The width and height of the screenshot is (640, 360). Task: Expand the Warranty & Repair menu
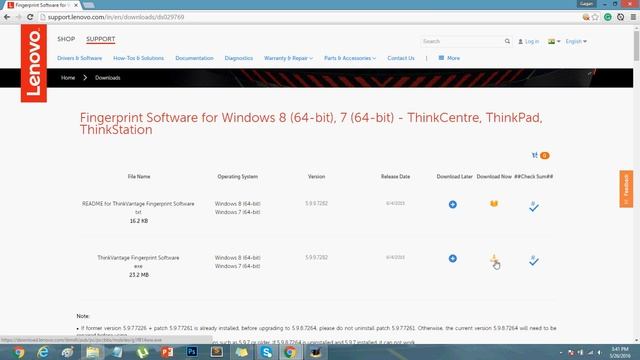pyautogui.click(x=288, y=58)
